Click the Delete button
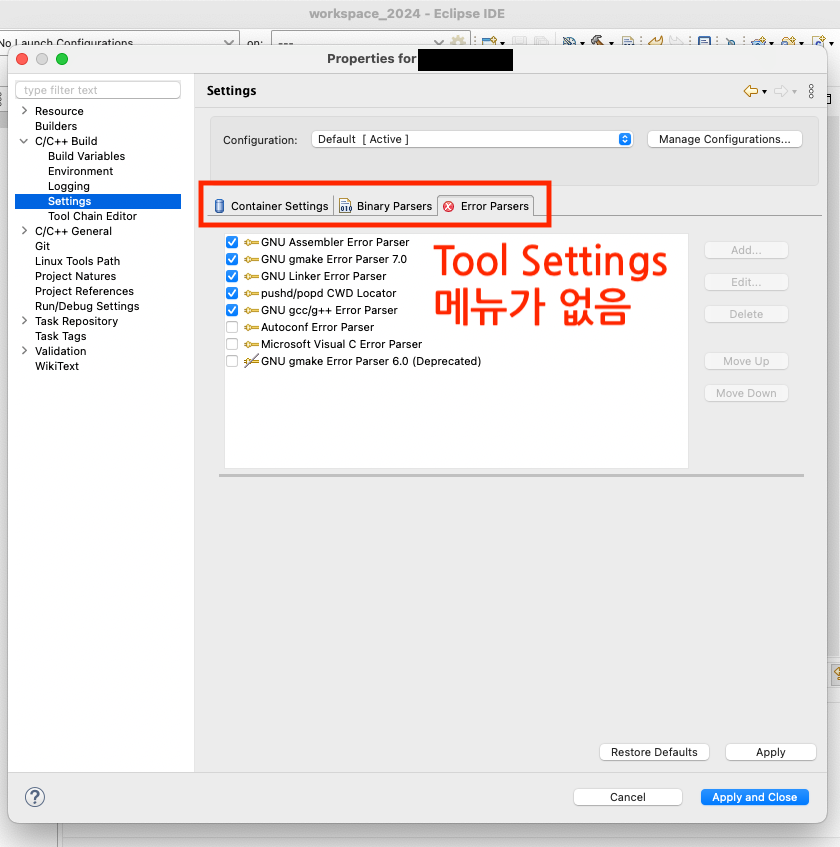 tap(746, 314)
